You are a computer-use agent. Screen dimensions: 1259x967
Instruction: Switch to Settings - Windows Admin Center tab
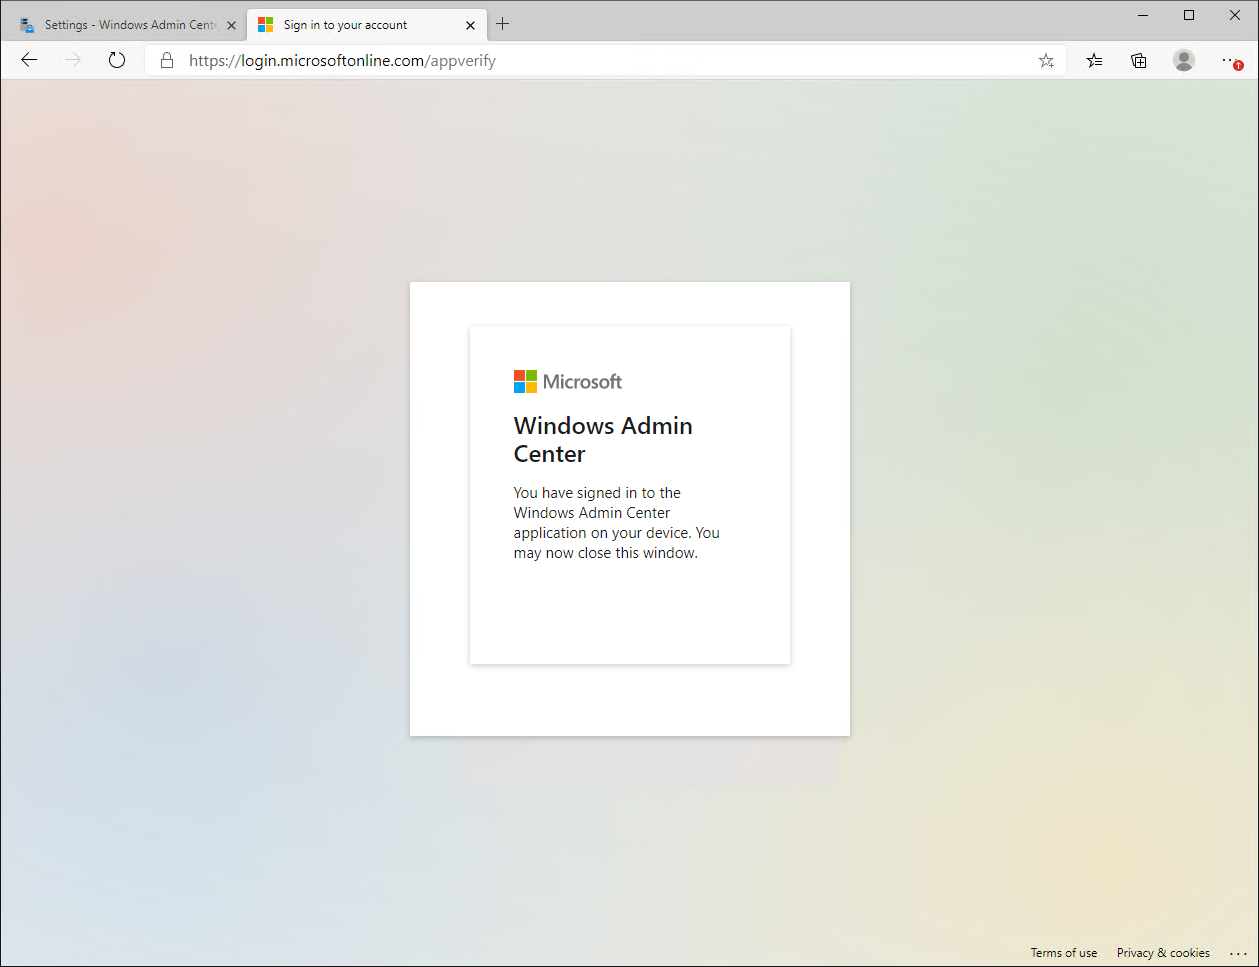pyautogui.click(x=127, y=25)
